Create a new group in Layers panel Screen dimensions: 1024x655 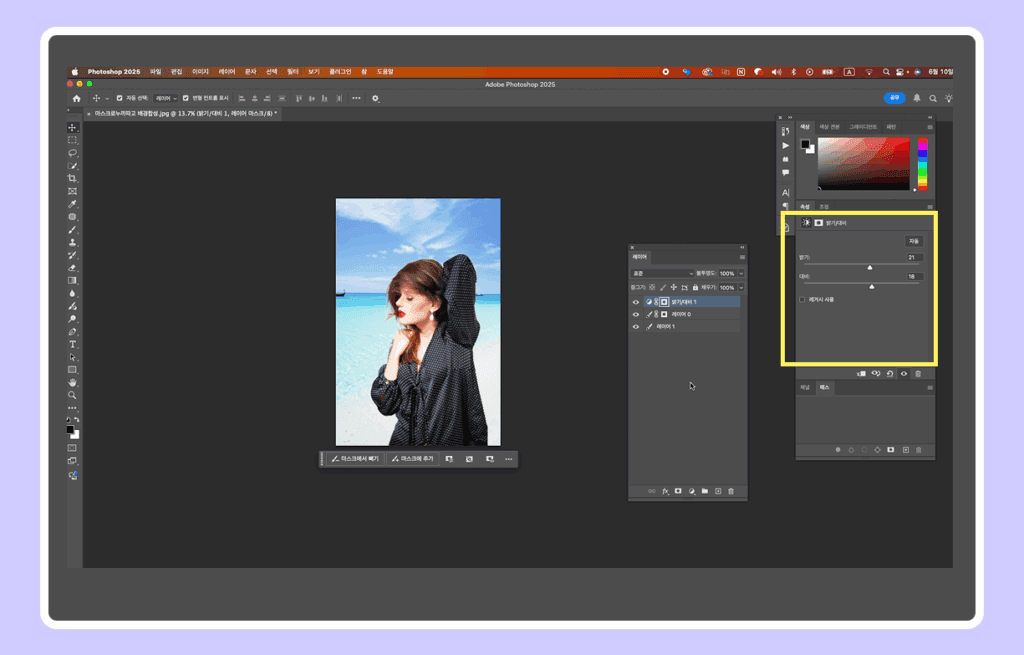pyautogui.click(x=705, y=491)
